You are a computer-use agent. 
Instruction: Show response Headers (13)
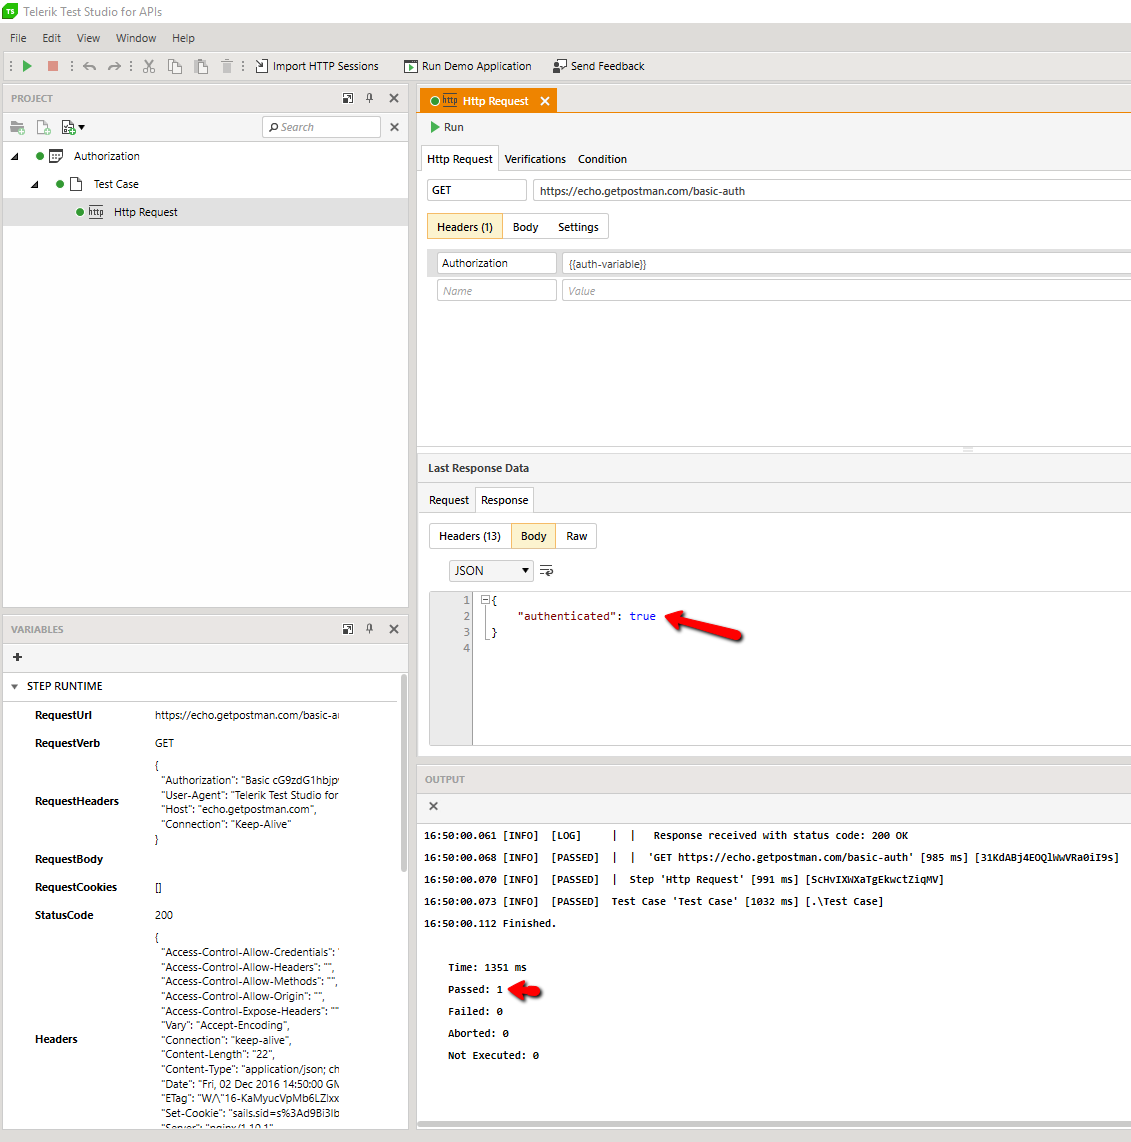(470, 536)
